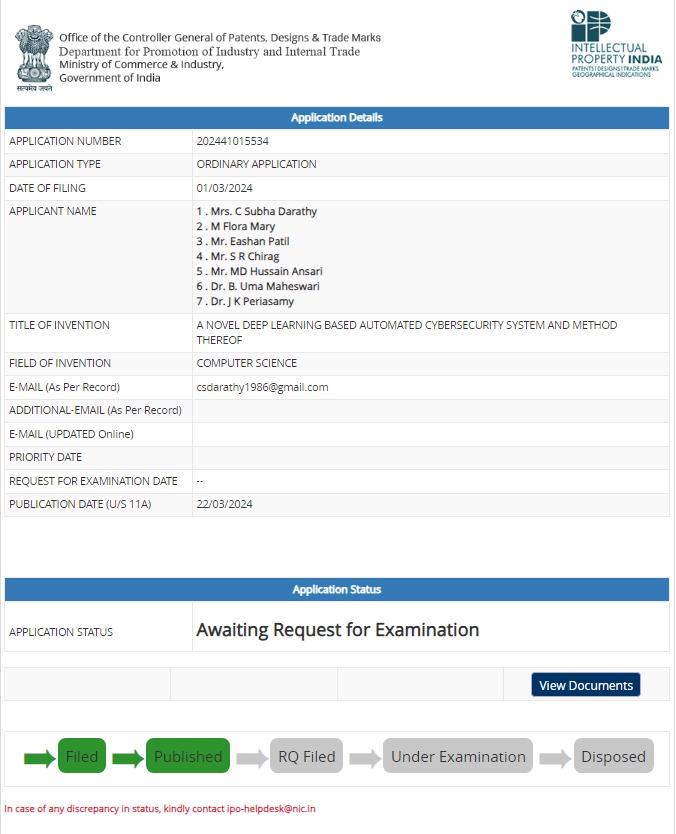Click the ADDITIONAL-EMAIL (As Per Record) label

tap(95, 410)
